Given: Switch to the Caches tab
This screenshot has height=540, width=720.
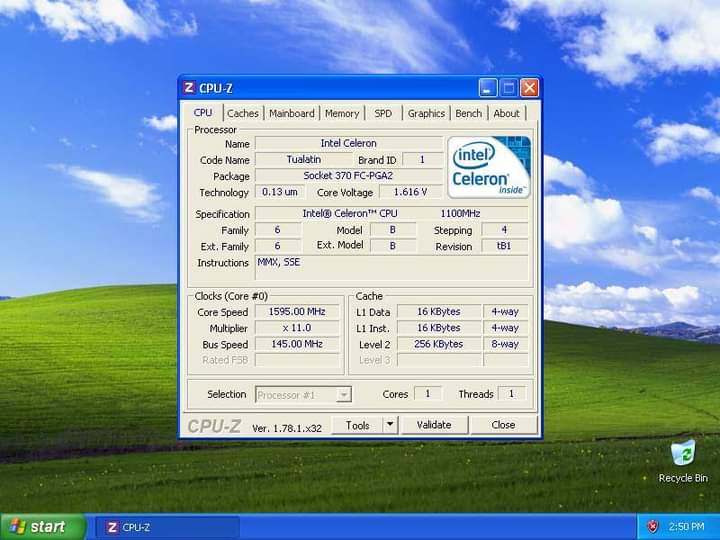Looking at the screenshot, I should (x=242, y=114).
